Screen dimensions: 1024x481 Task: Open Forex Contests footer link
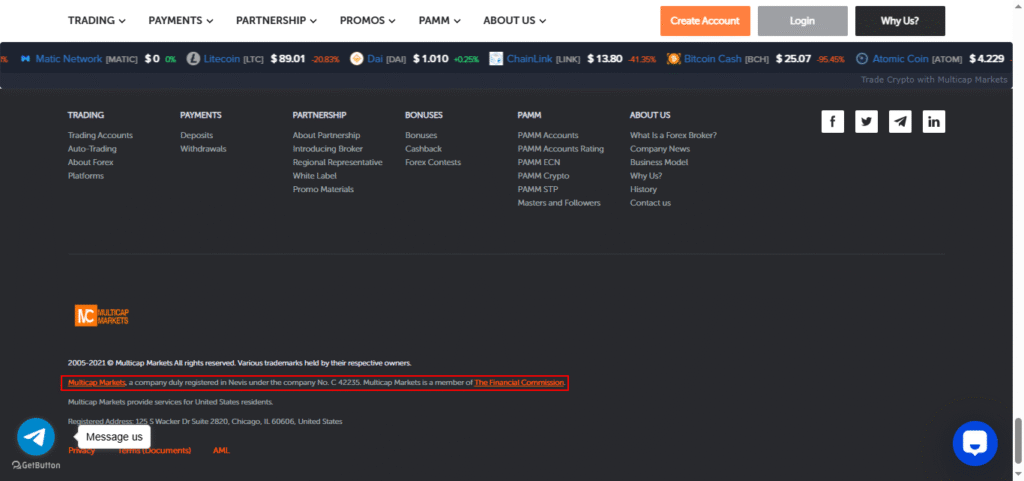pos(433,163)
